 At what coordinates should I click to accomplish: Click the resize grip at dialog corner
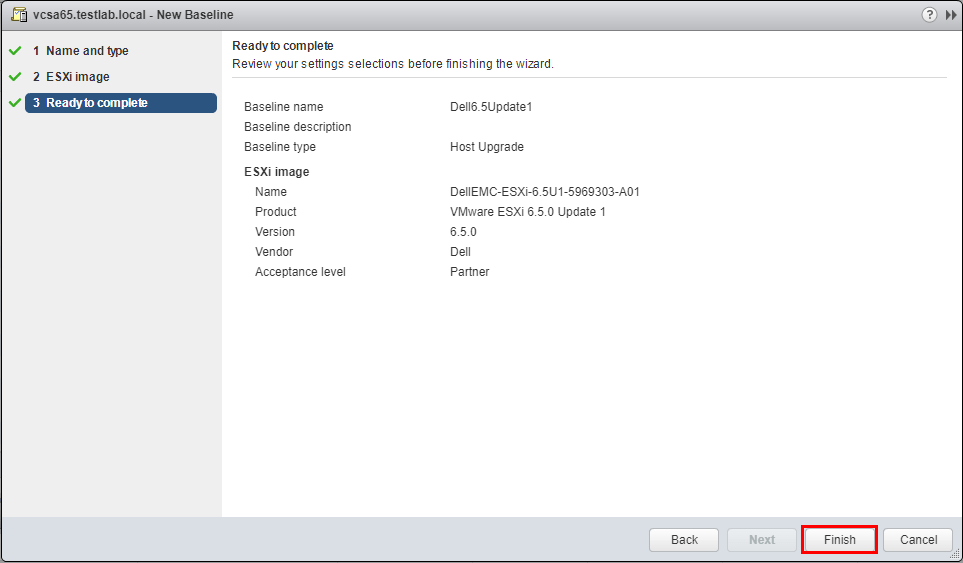click(955, 554)
